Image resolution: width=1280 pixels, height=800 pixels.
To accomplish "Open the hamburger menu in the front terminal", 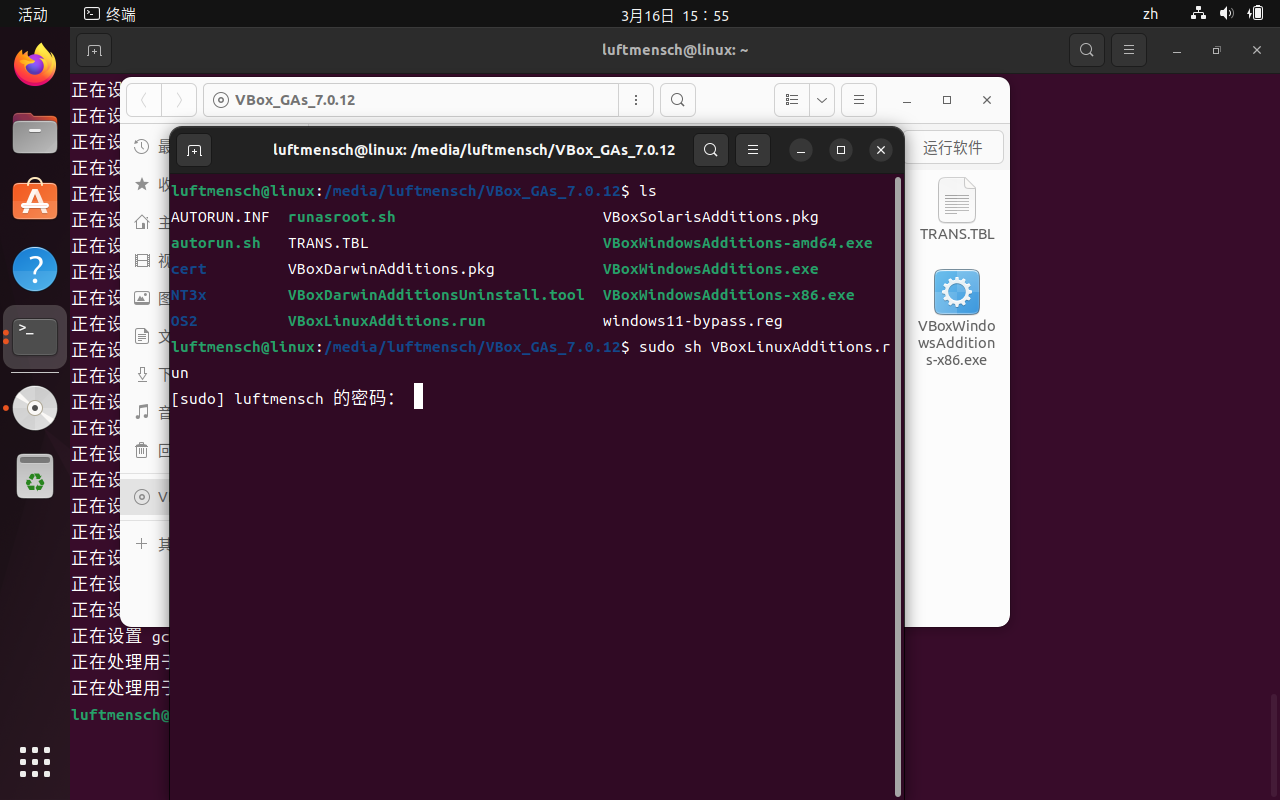I will [753, 150].
